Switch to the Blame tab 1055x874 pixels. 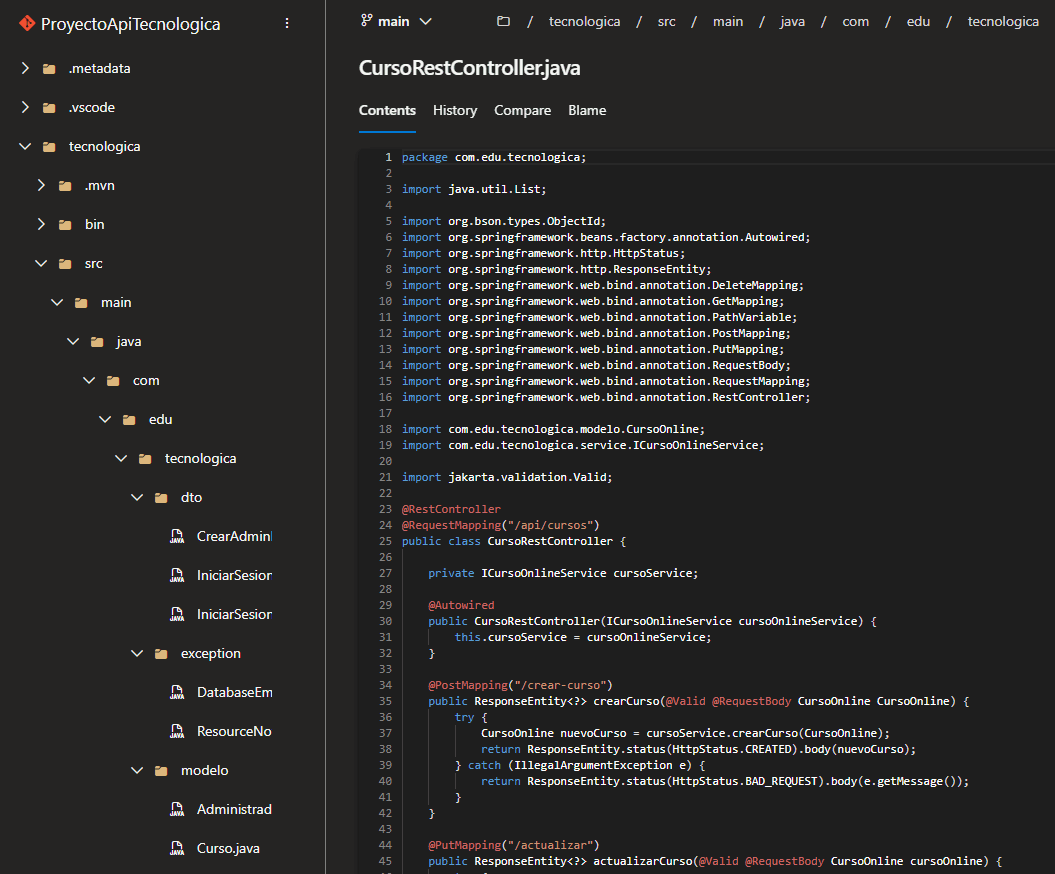click(x=587, y=110)
